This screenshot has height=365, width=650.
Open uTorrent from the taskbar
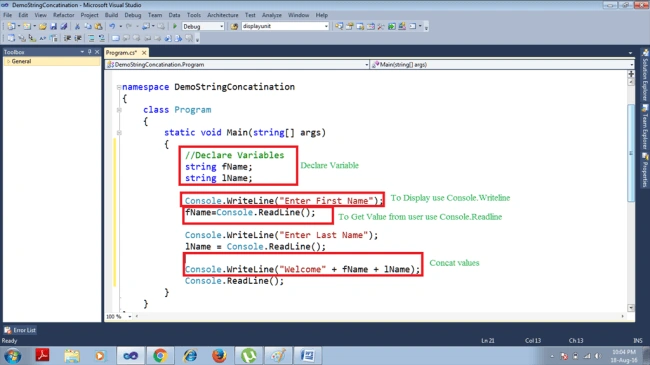pos(249,355)
